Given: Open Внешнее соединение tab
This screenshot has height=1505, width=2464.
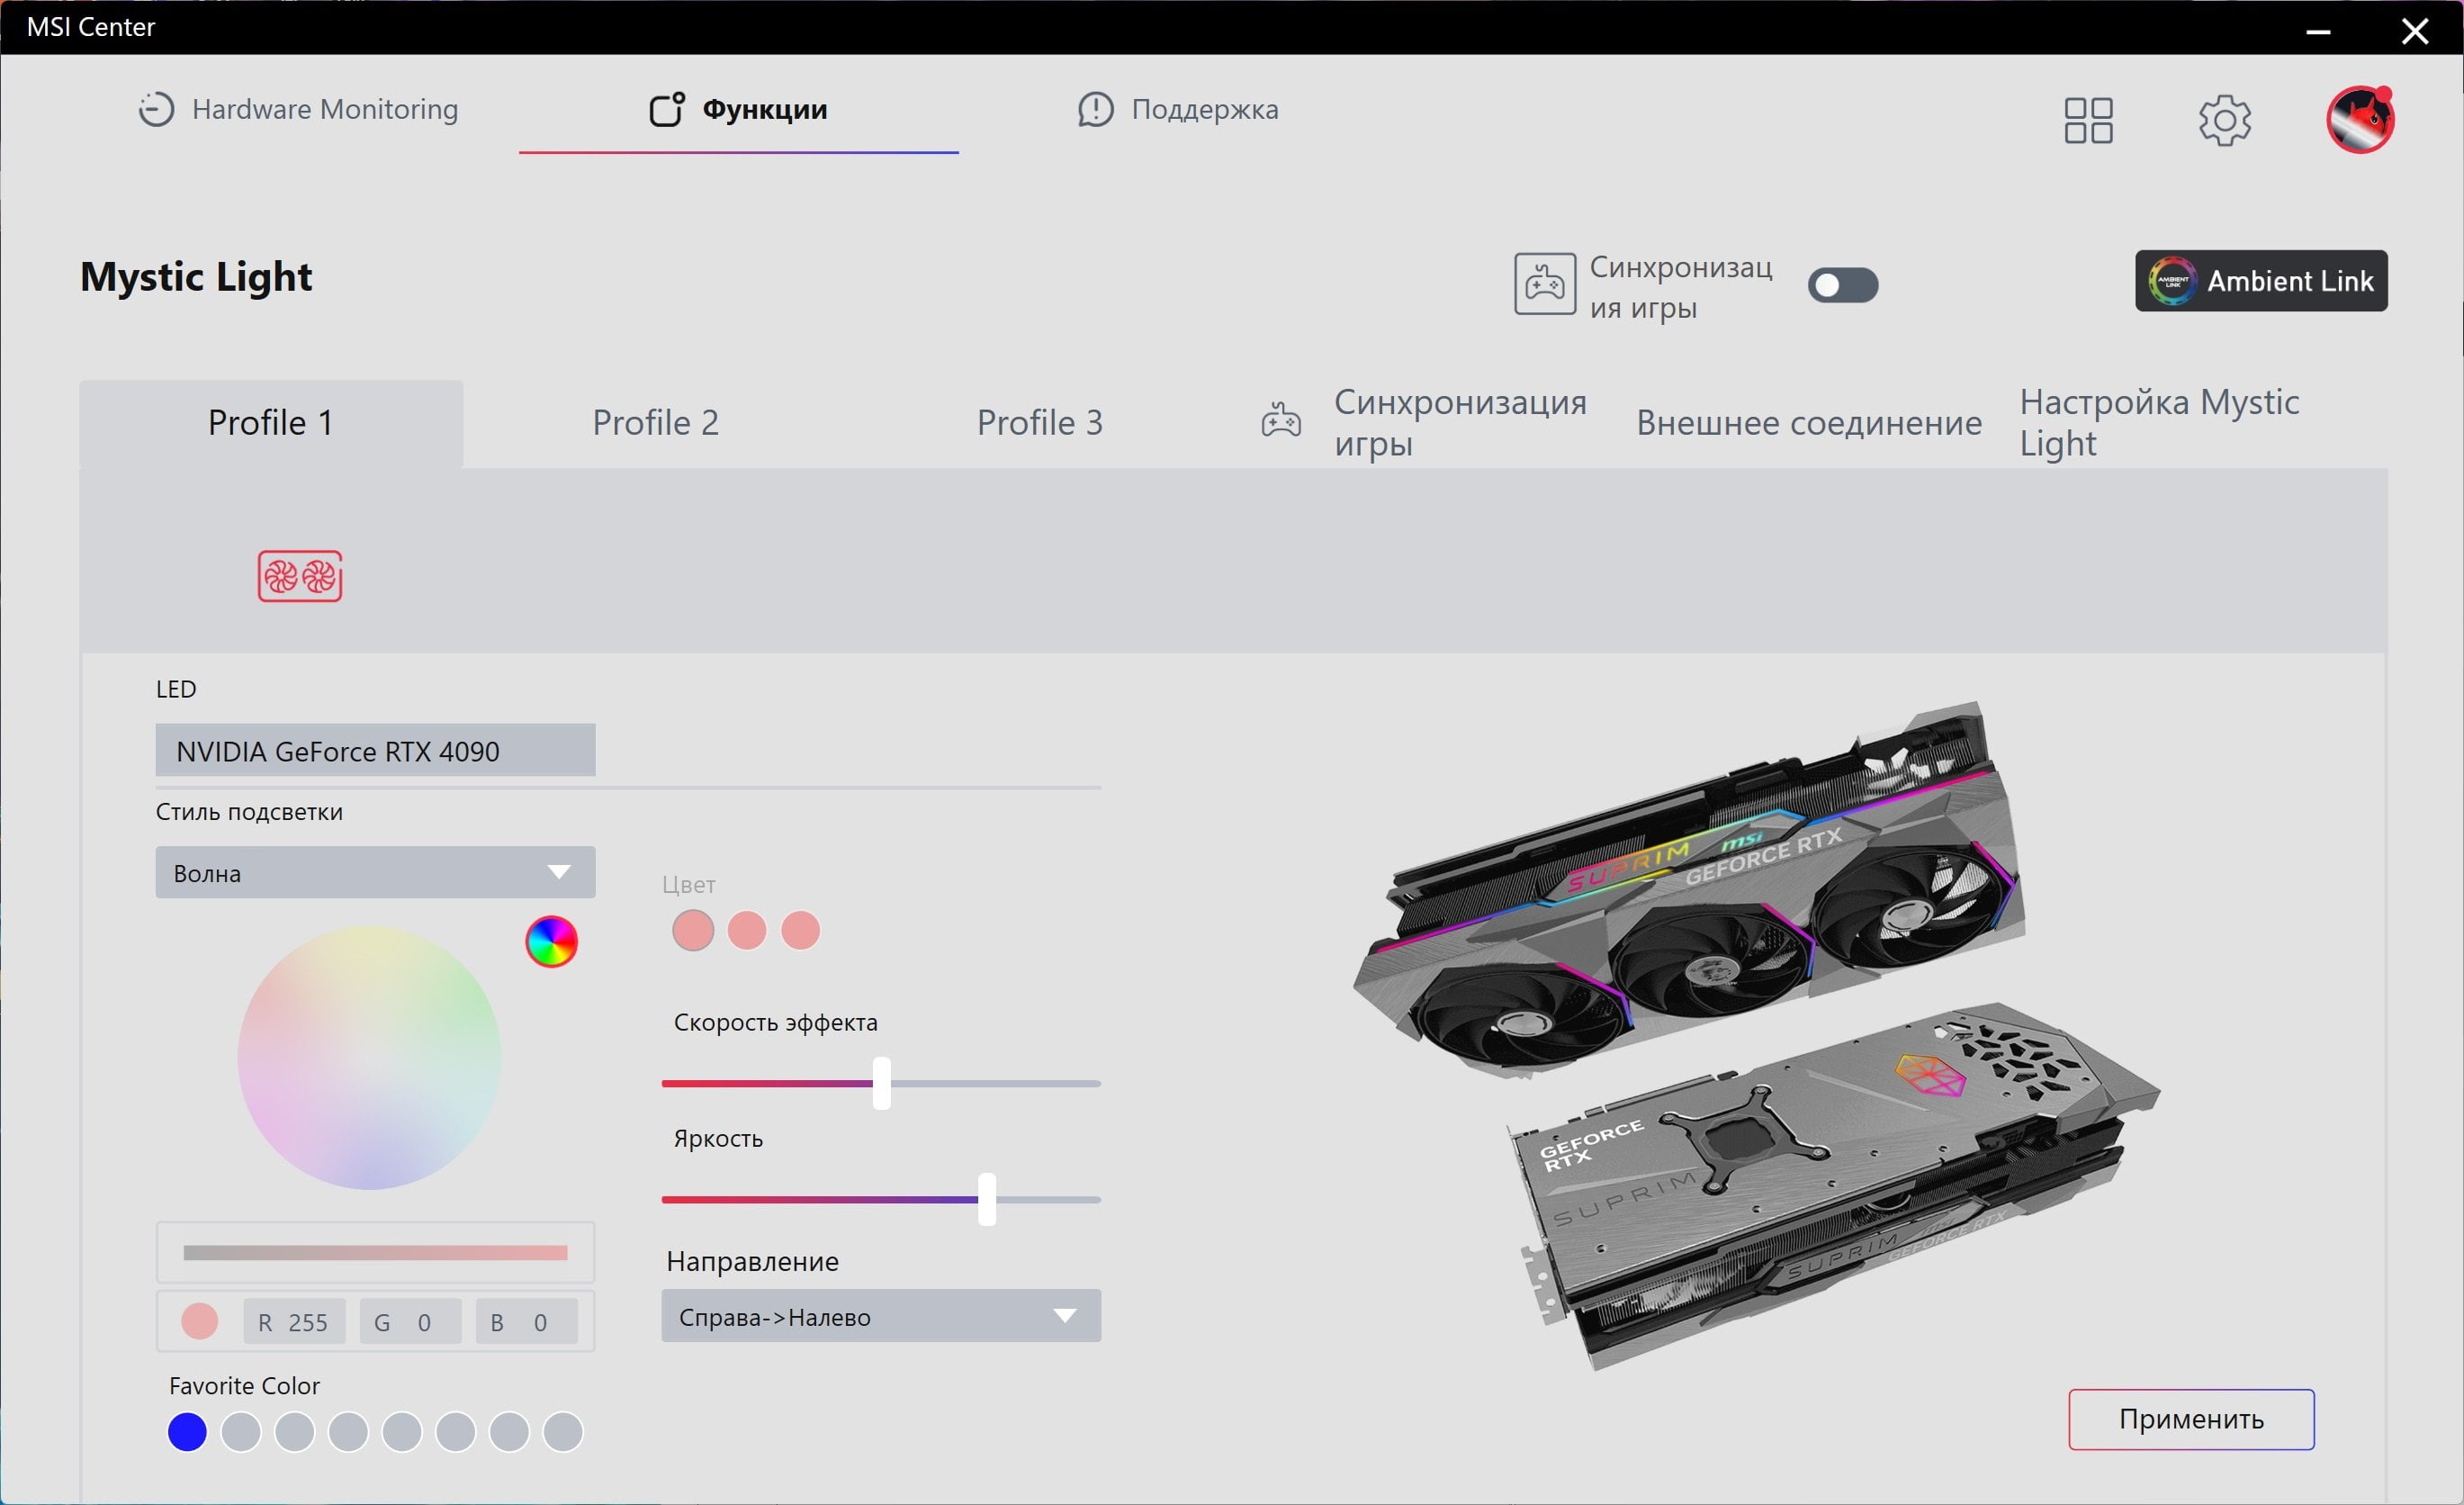Looking at the screenshot, I should click(x=1809, y=423).
